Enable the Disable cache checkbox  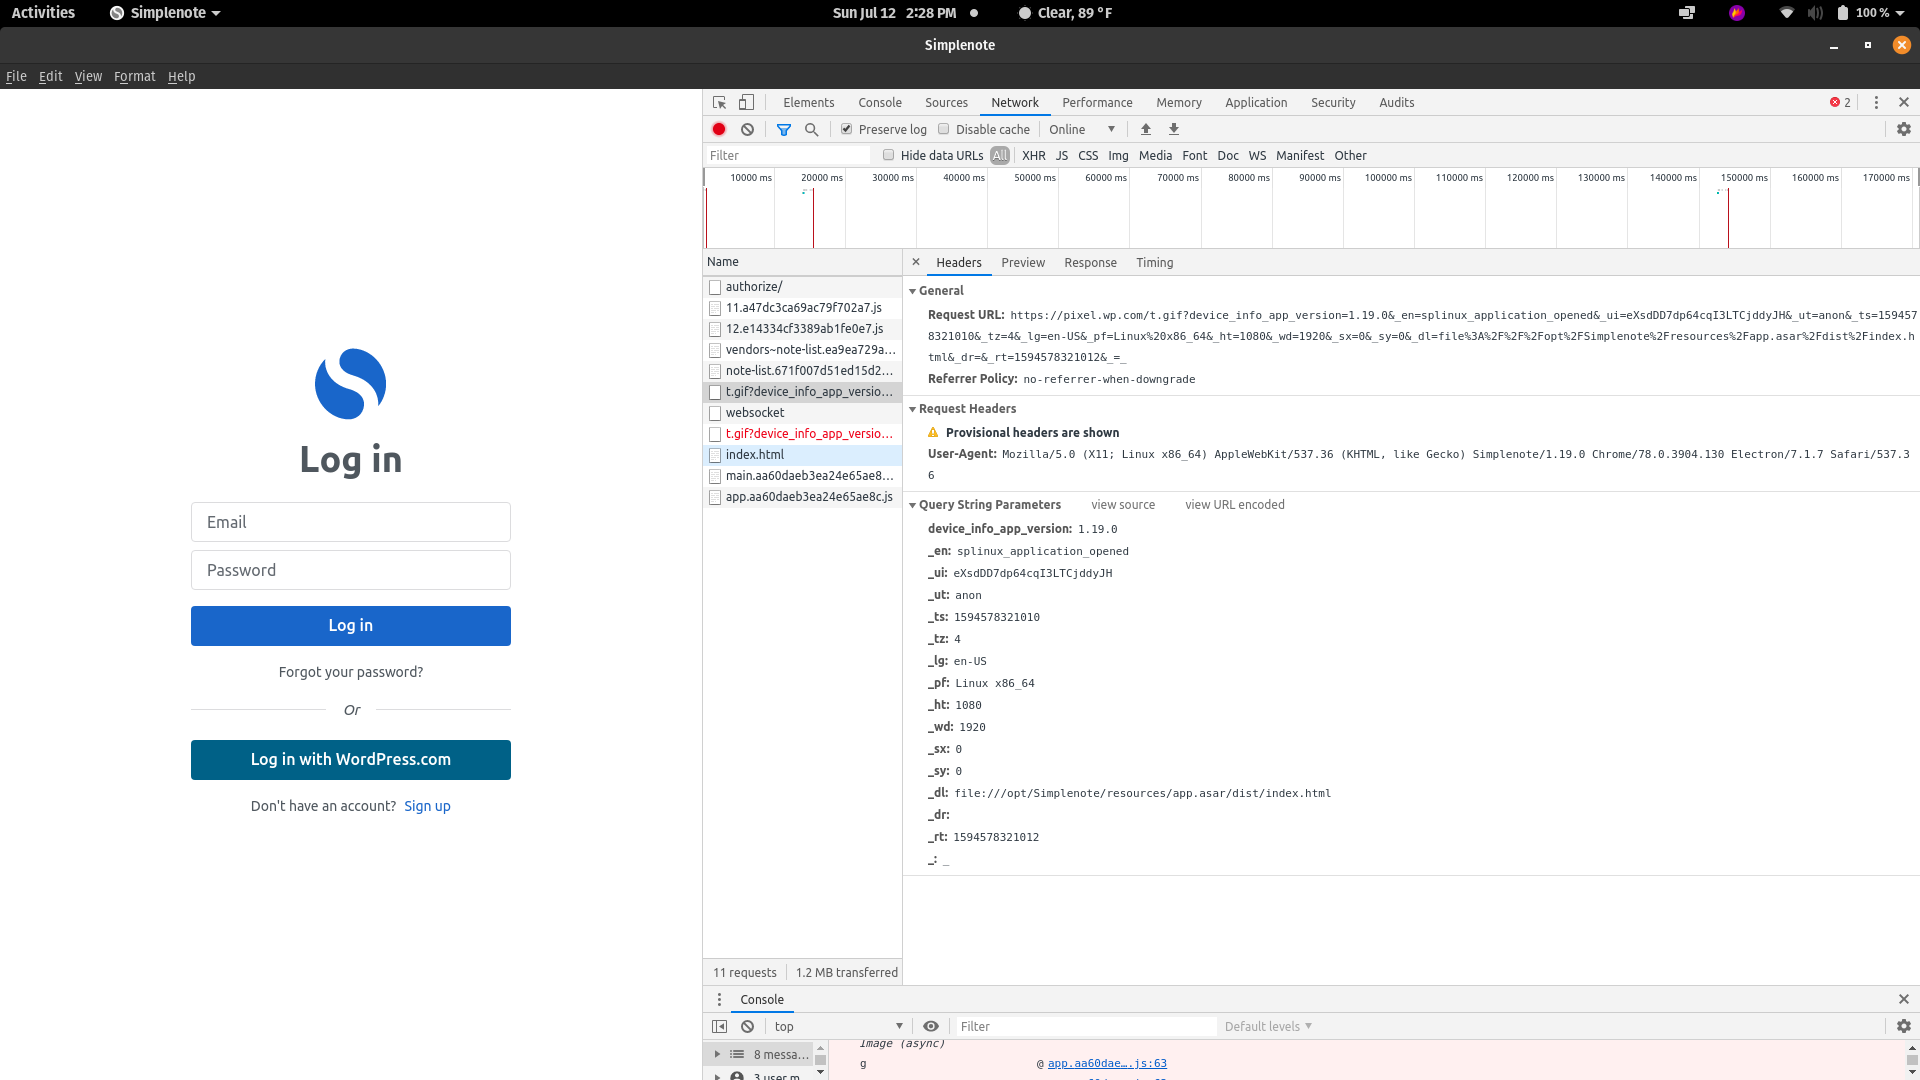944,129
